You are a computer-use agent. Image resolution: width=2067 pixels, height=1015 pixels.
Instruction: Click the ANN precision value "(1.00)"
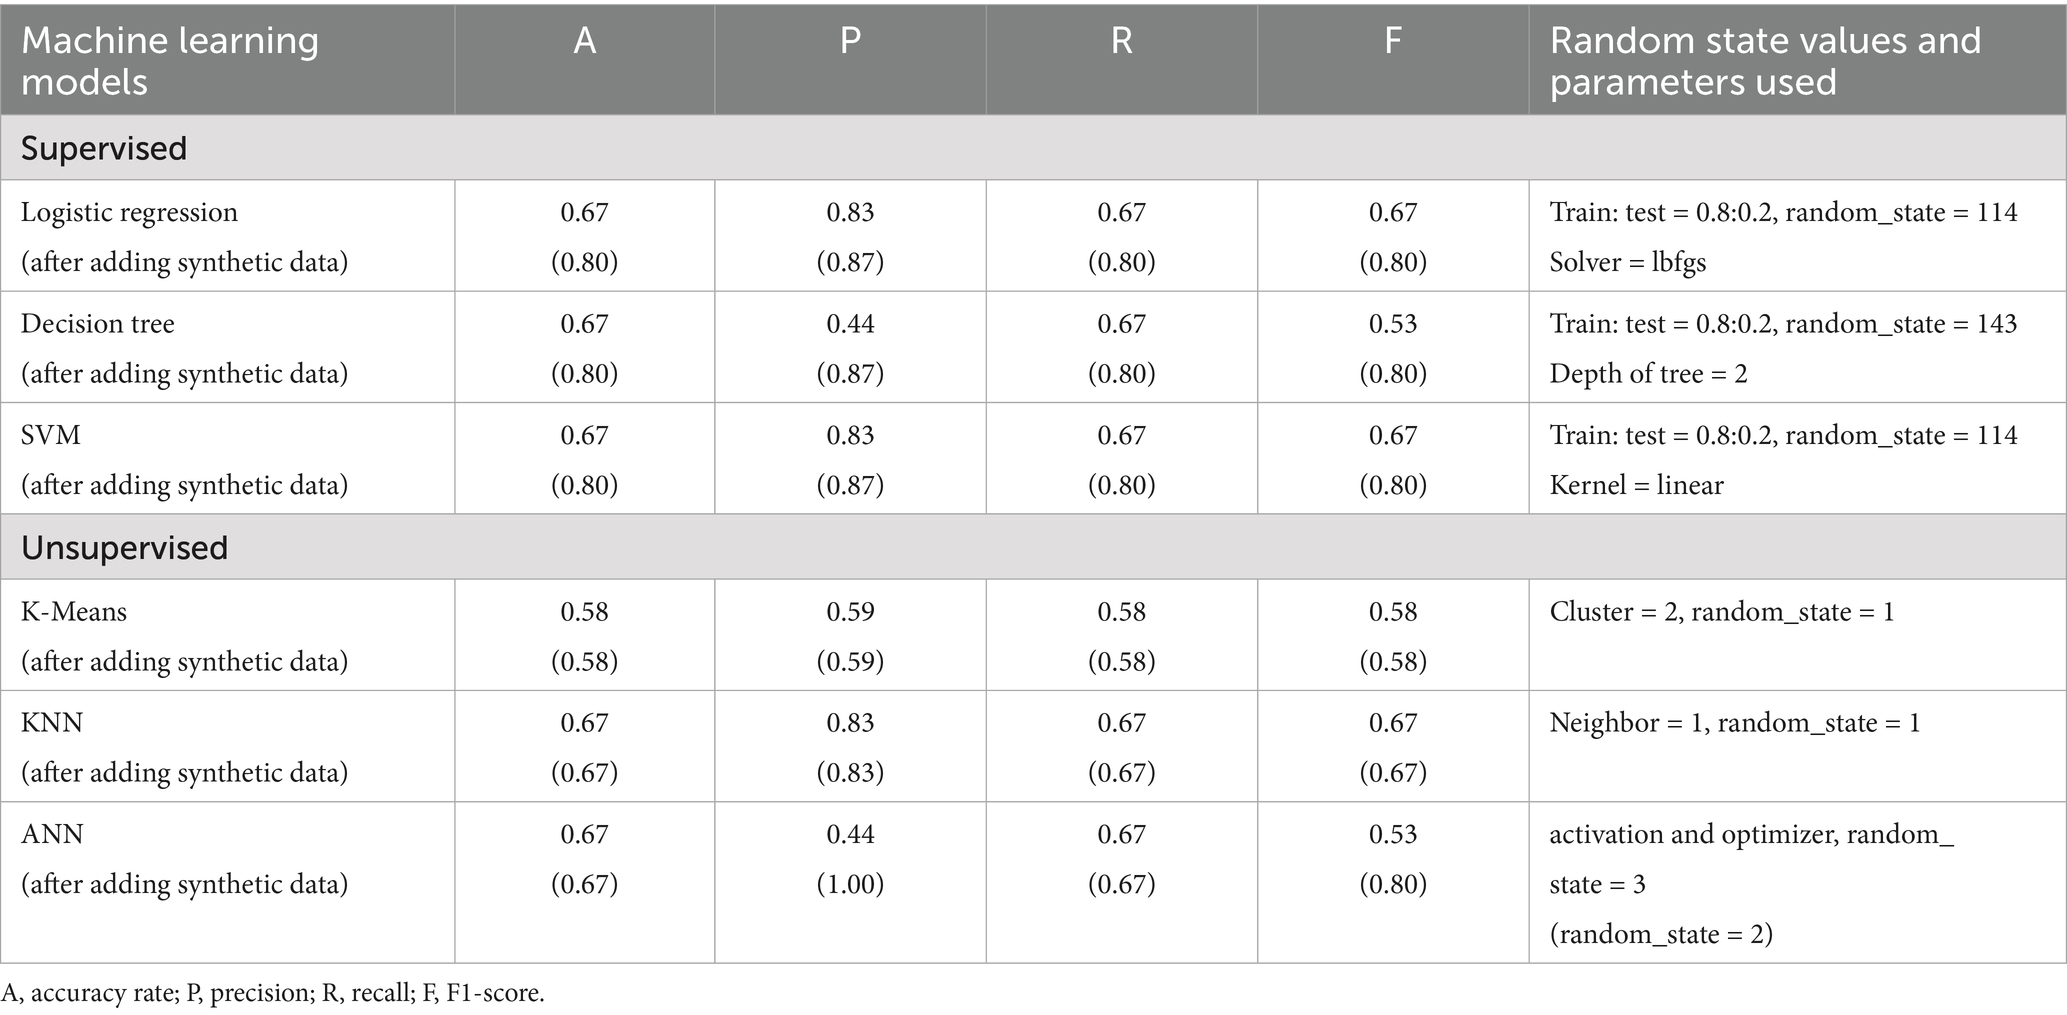[850, 884]
